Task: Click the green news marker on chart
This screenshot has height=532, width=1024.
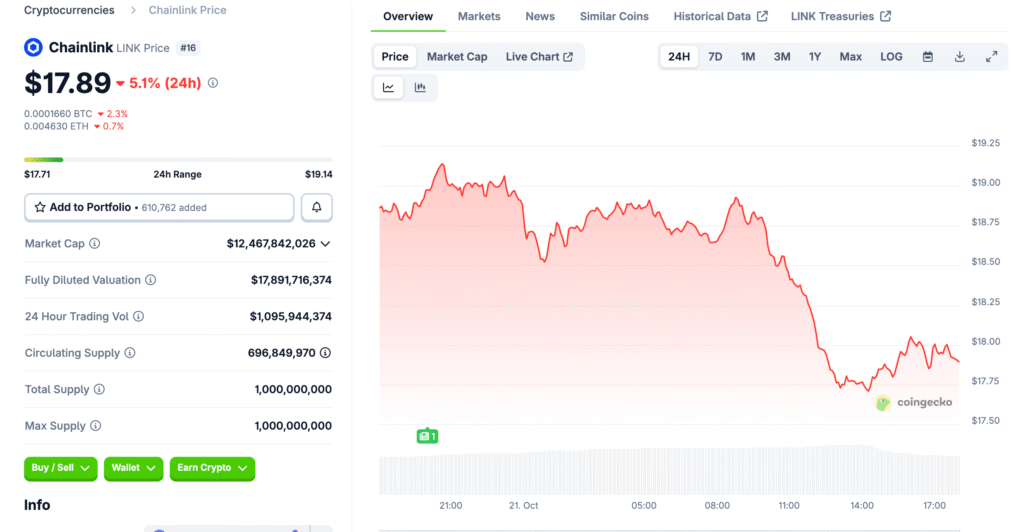Action: [x=427, y=436]
